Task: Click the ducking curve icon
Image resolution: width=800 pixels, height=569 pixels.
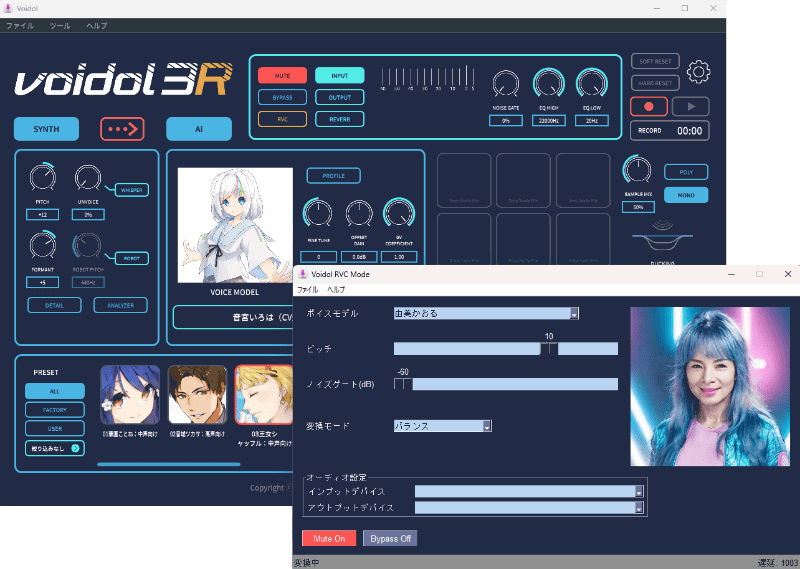Action: coord(662,236)
